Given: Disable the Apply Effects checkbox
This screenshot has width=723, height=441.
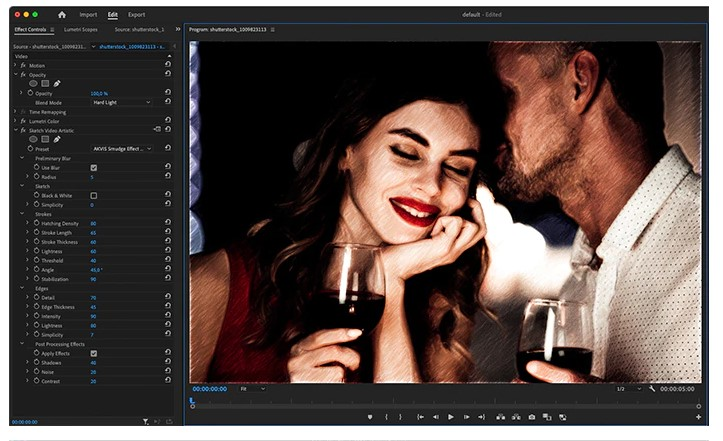Looking at the screenshot, I should click(x=93, y=353).
